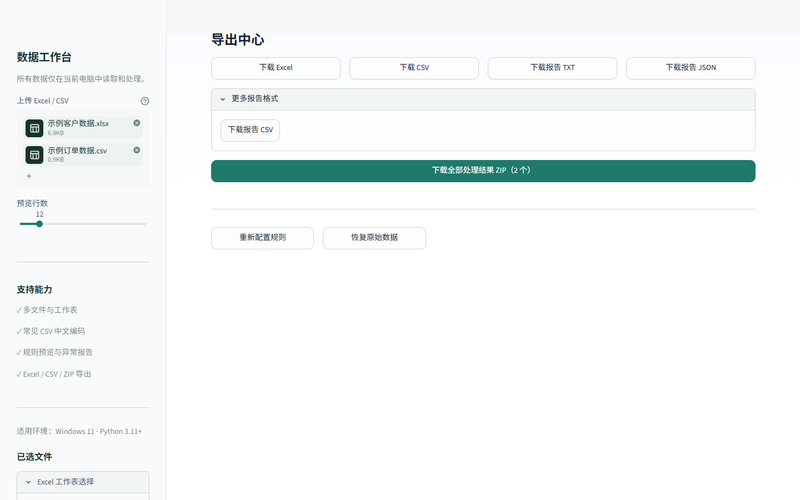Image resolution: width=800 pixels, height=500 pixels.
Task: Click the Windows 11 · Python 3.11+ text
Action: pyautogui.click(x=98, y=432)
